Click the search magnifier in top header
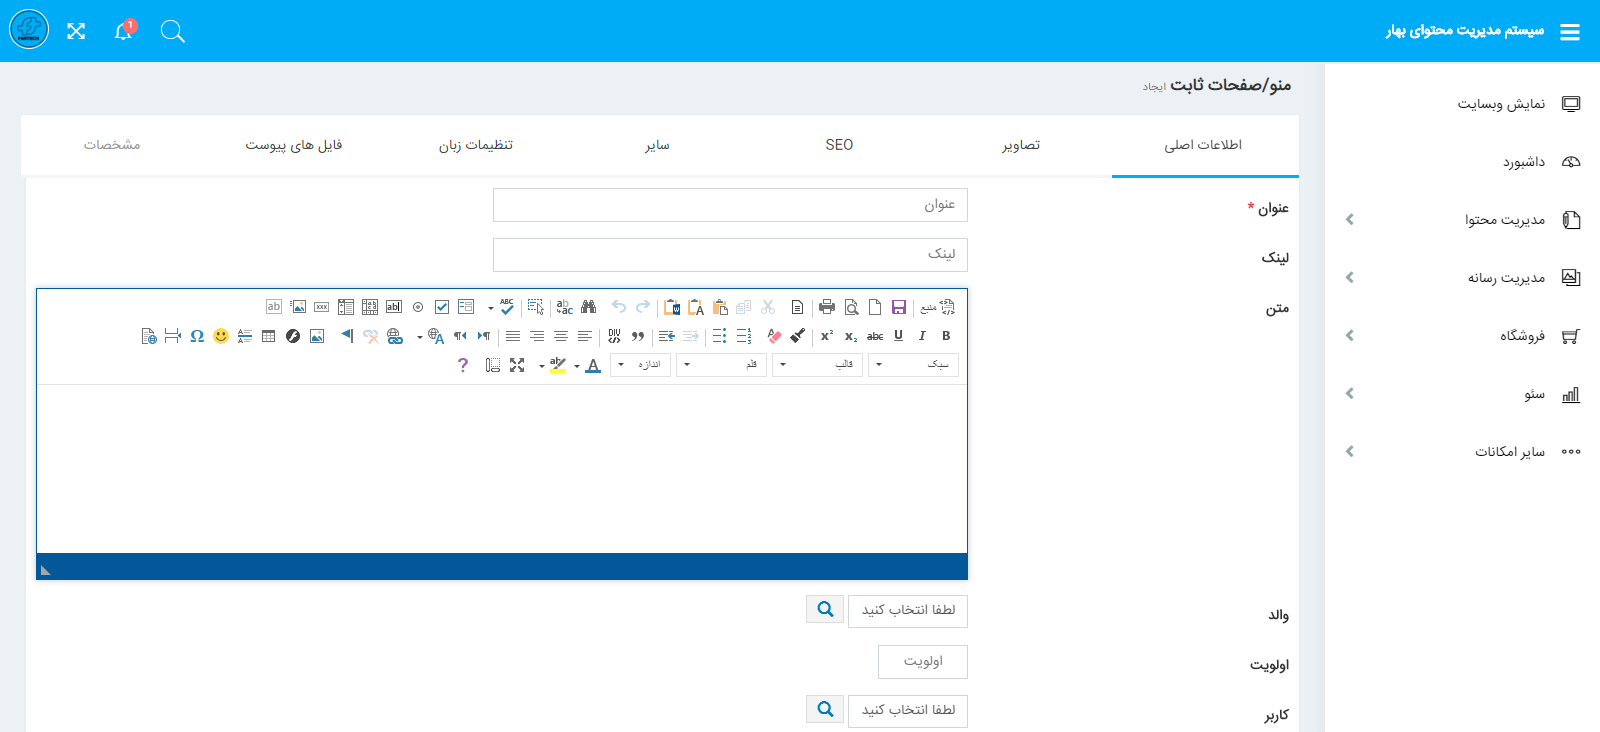This screenshot has height=732, width=1600. (172, 31)
